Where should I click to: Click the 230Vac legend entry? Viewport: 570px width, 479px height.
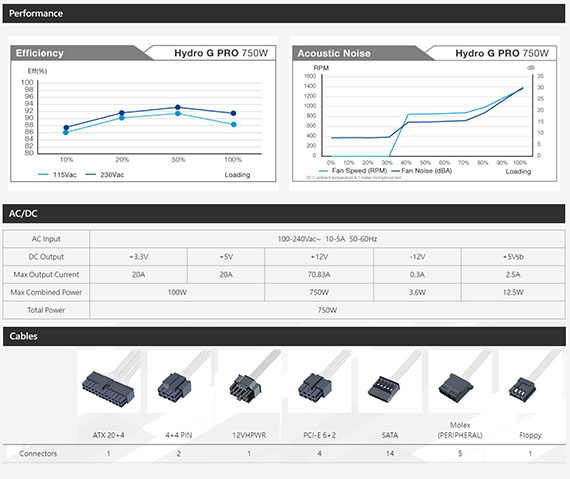click(105, 175)
